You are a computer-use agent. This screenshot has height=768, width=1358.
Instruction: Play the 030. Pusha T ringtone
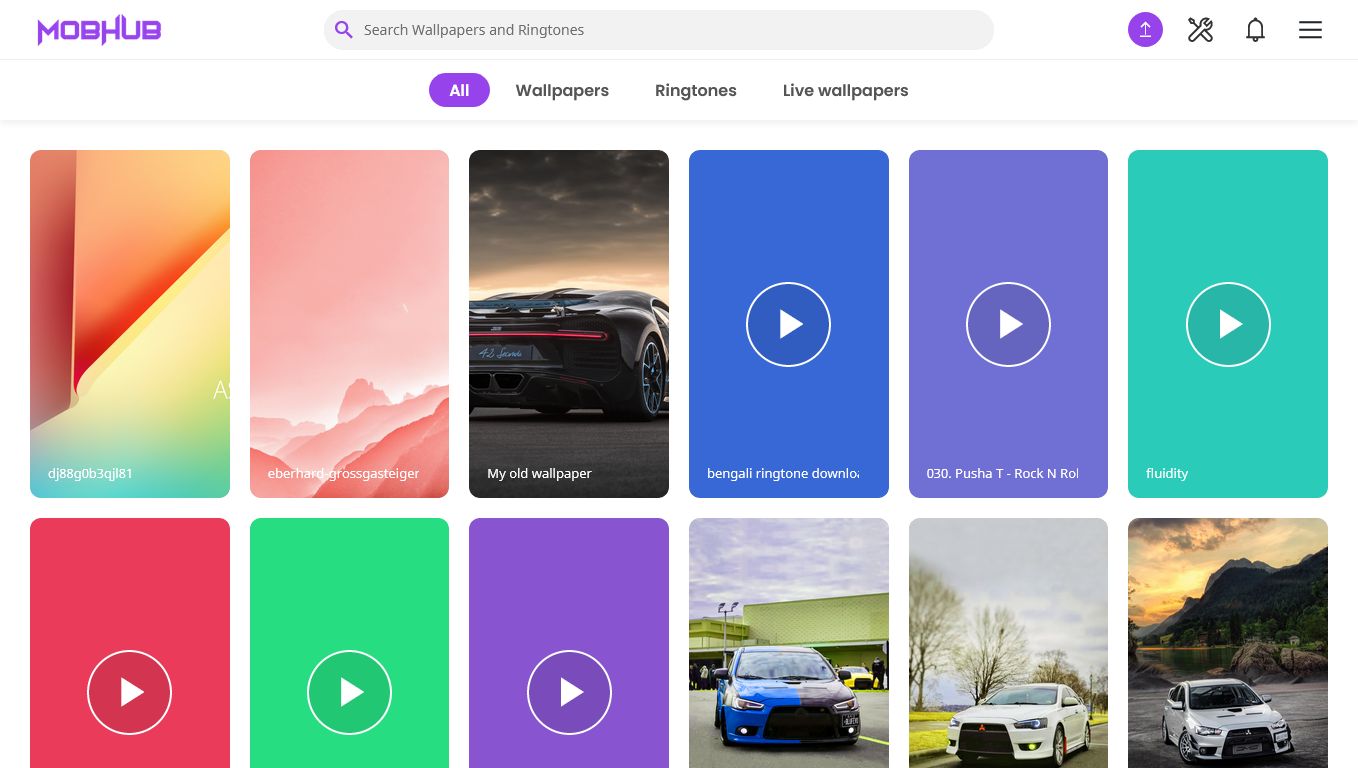(x=1008, y=324)
